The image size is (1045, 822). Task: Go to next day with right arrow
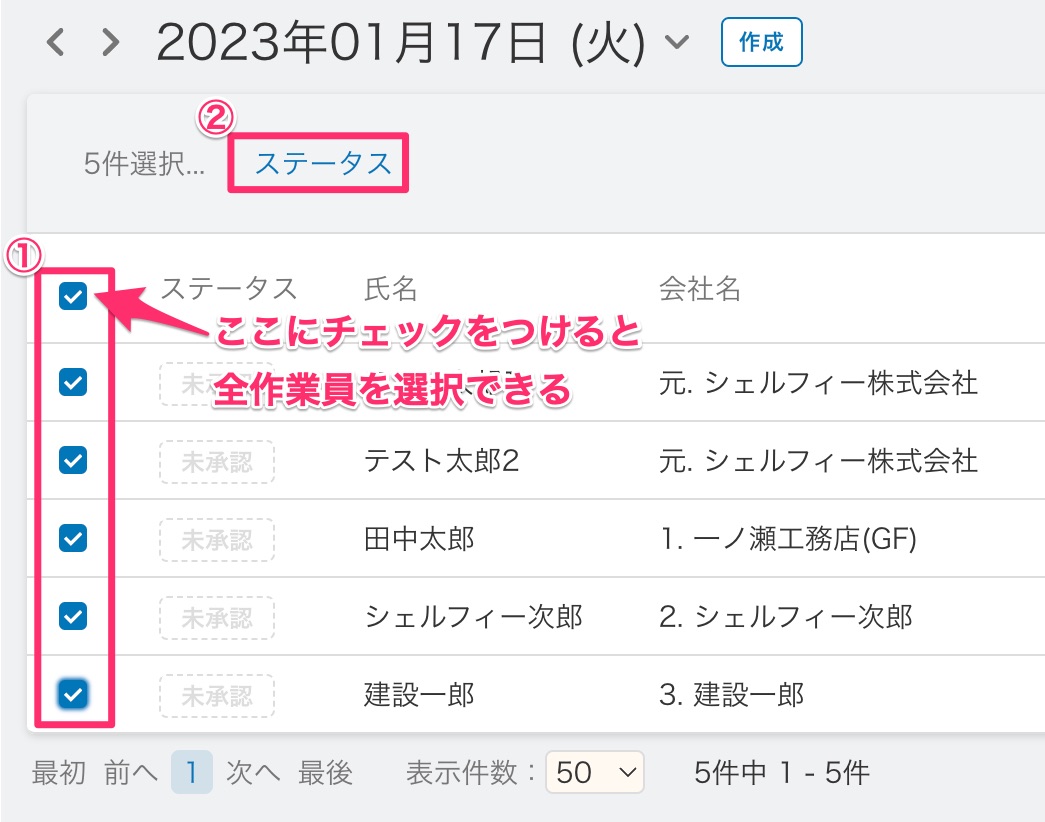click(x=111, y=43)
